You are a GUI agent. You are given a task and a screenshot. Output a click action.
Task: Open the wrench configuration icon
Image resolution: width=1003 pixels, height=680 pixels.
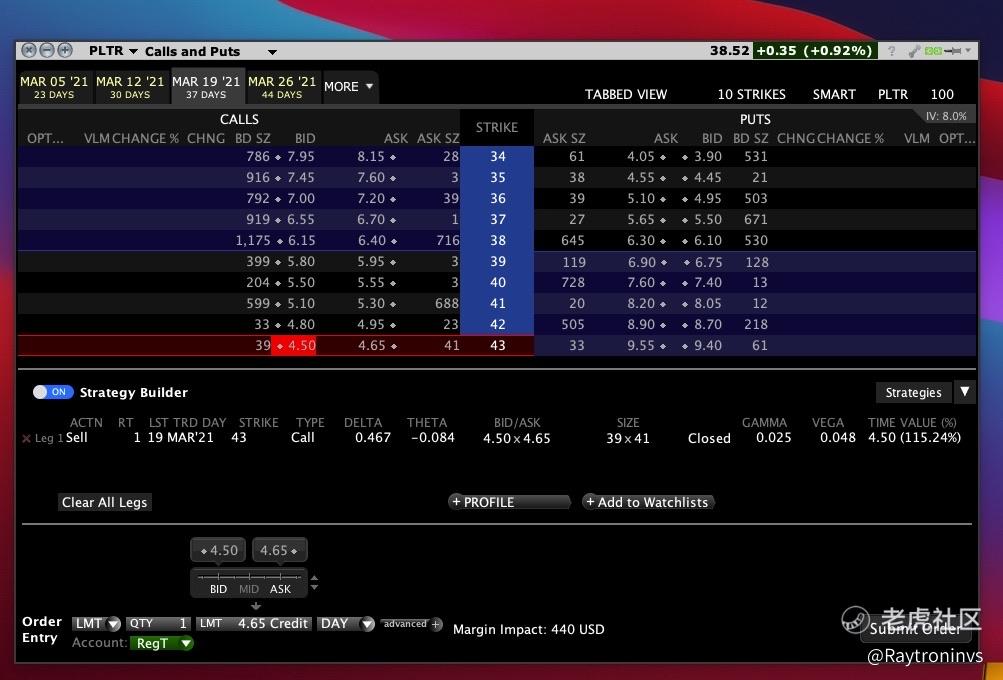pos(914,51)
